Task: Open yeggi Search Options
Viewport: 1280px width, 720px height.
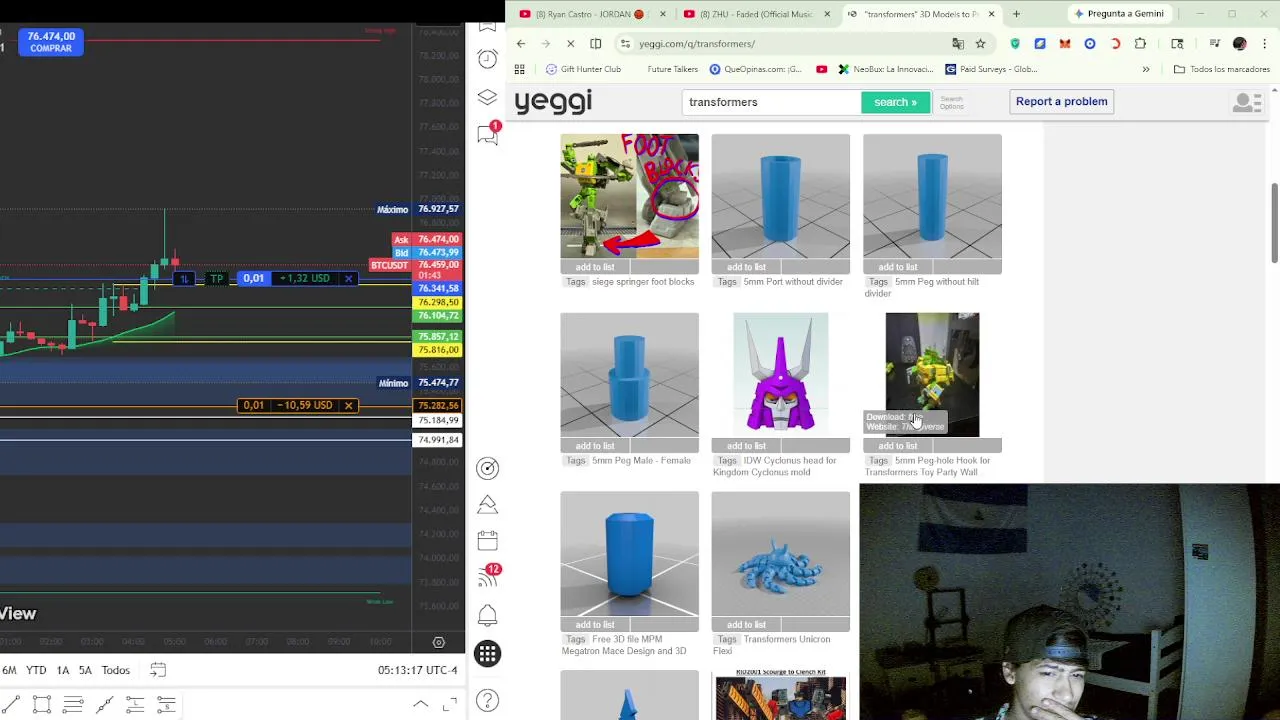Action: (951, 102)
